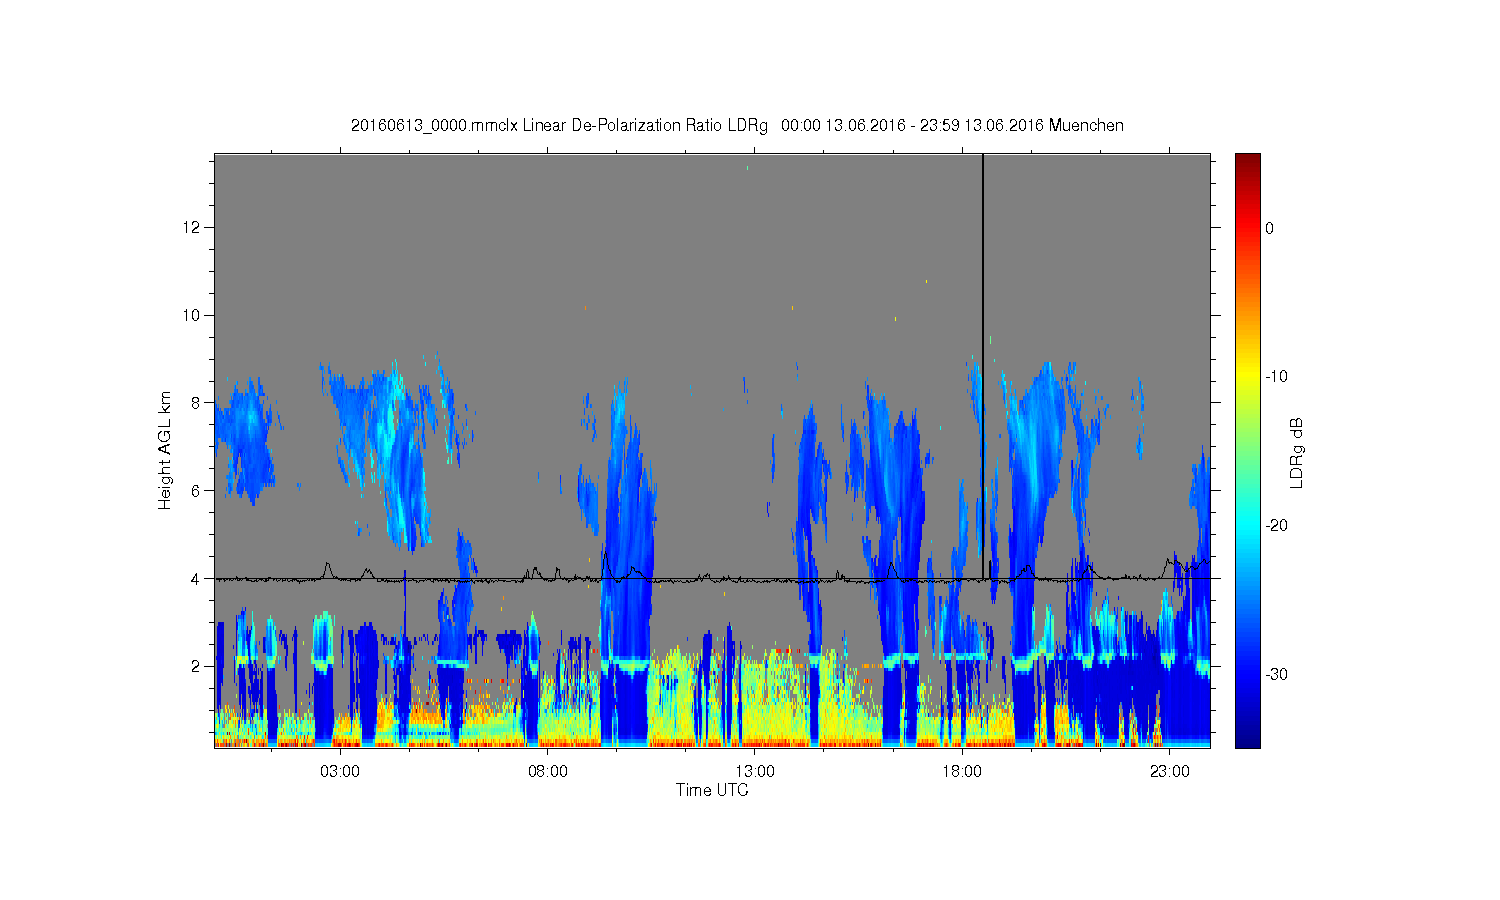The width and height of the screenshot is (1500, 900).
Task: Click the colorbar label '-30'
Action: (x=1276, y=675)
